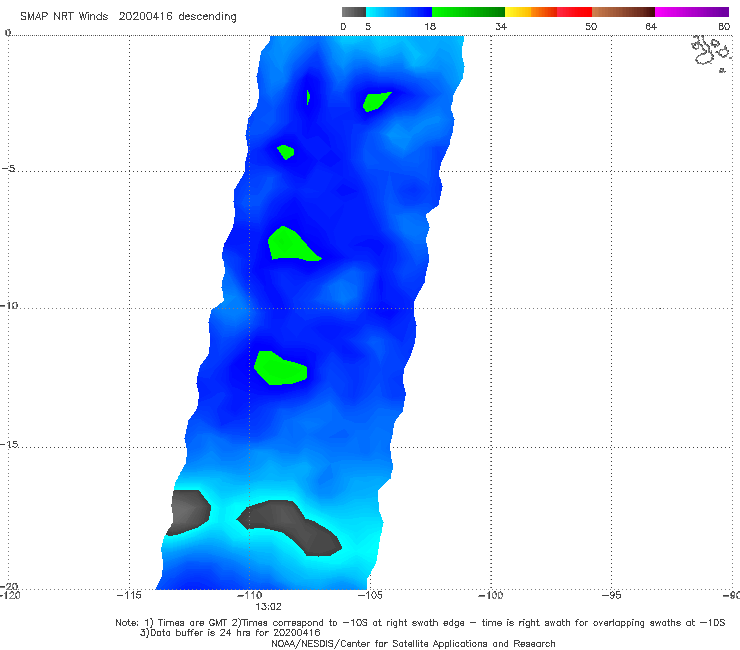Click the NOAA/NESDIS credit line
This screenshot has height=650, width=740.
coord(413,644)
